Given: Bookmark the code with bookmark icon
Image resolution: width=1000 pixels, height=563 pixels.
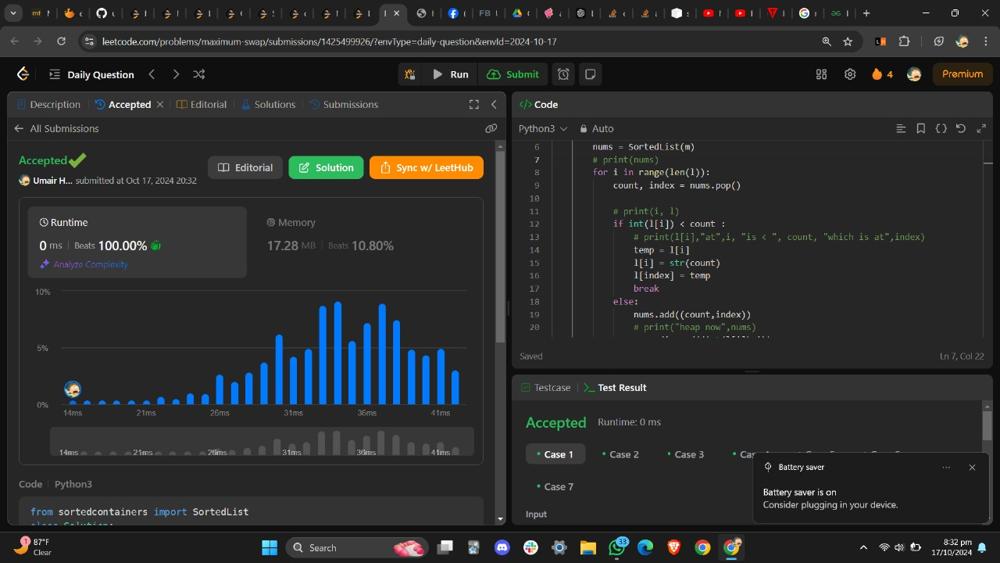Looking at the screenshot, I should pyautogui.click(x=921, y=128).
